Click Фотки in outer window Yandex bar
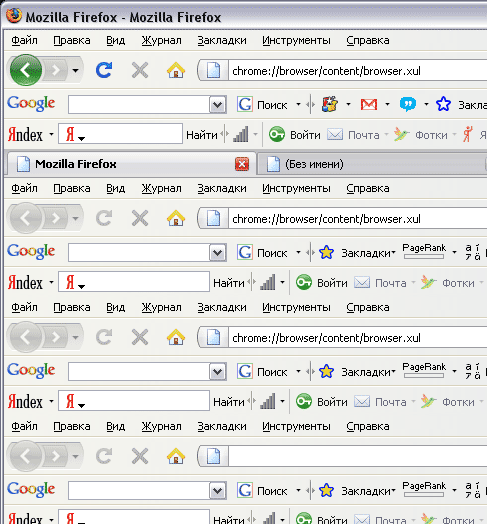The image size is (487, 524). (x=420, y=135)
